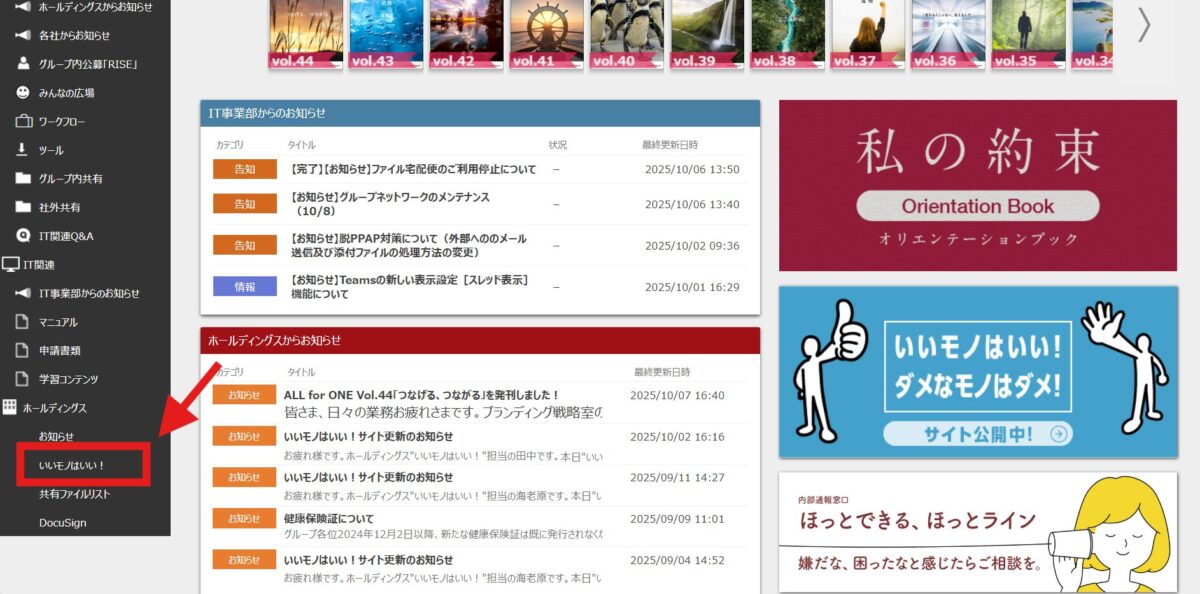Open the 私の約束 Orientation Book banner
This screenshot has width=1200, height=594.
(977, 185)
